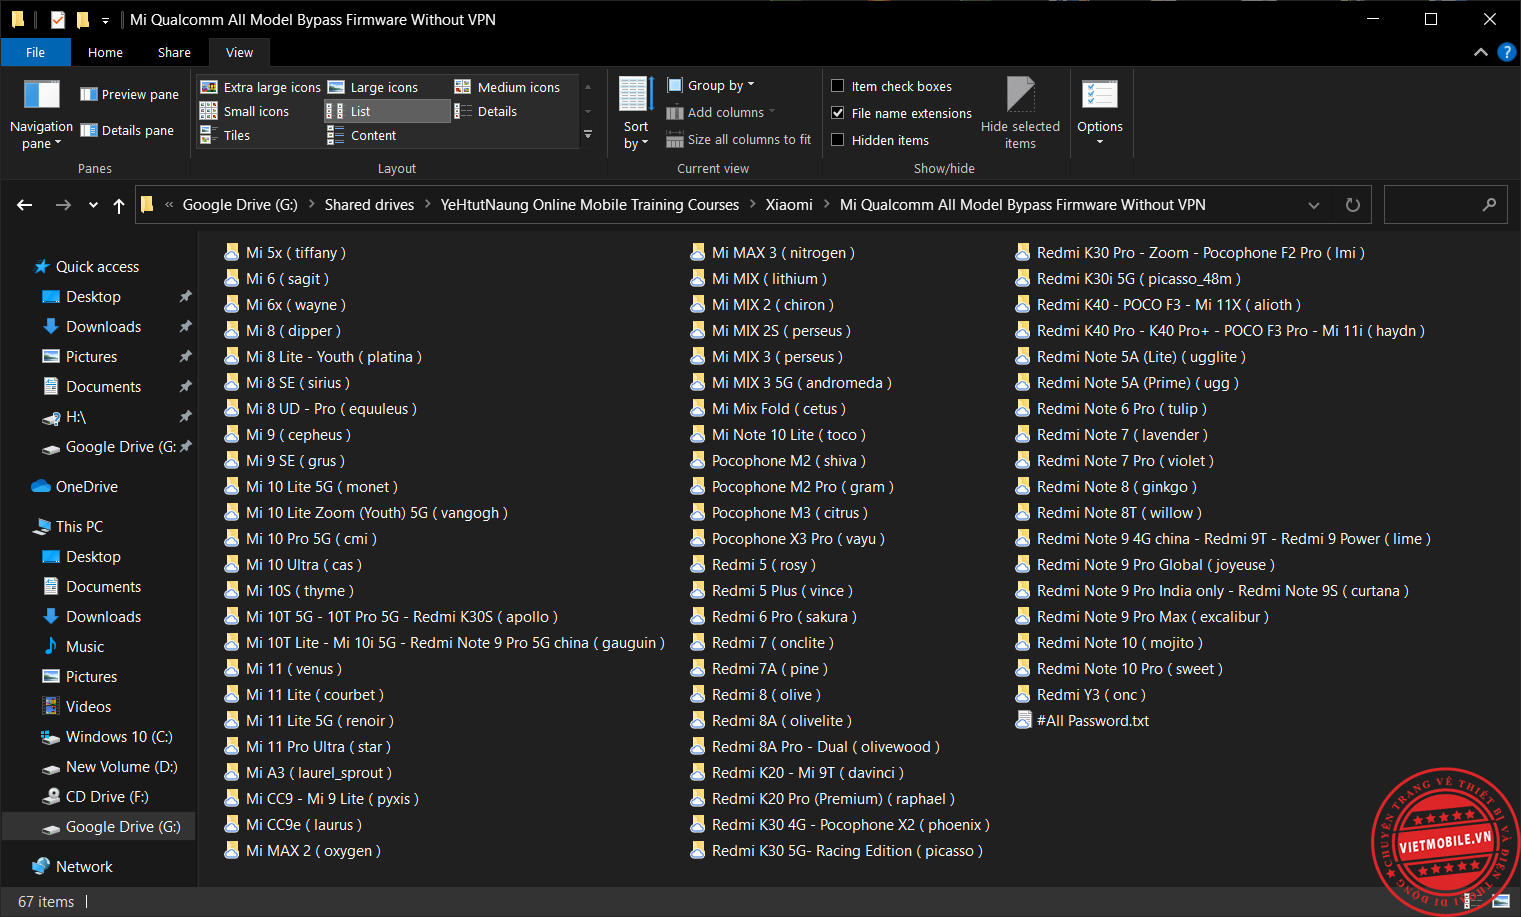Go up one folder level

coord(119,205)
